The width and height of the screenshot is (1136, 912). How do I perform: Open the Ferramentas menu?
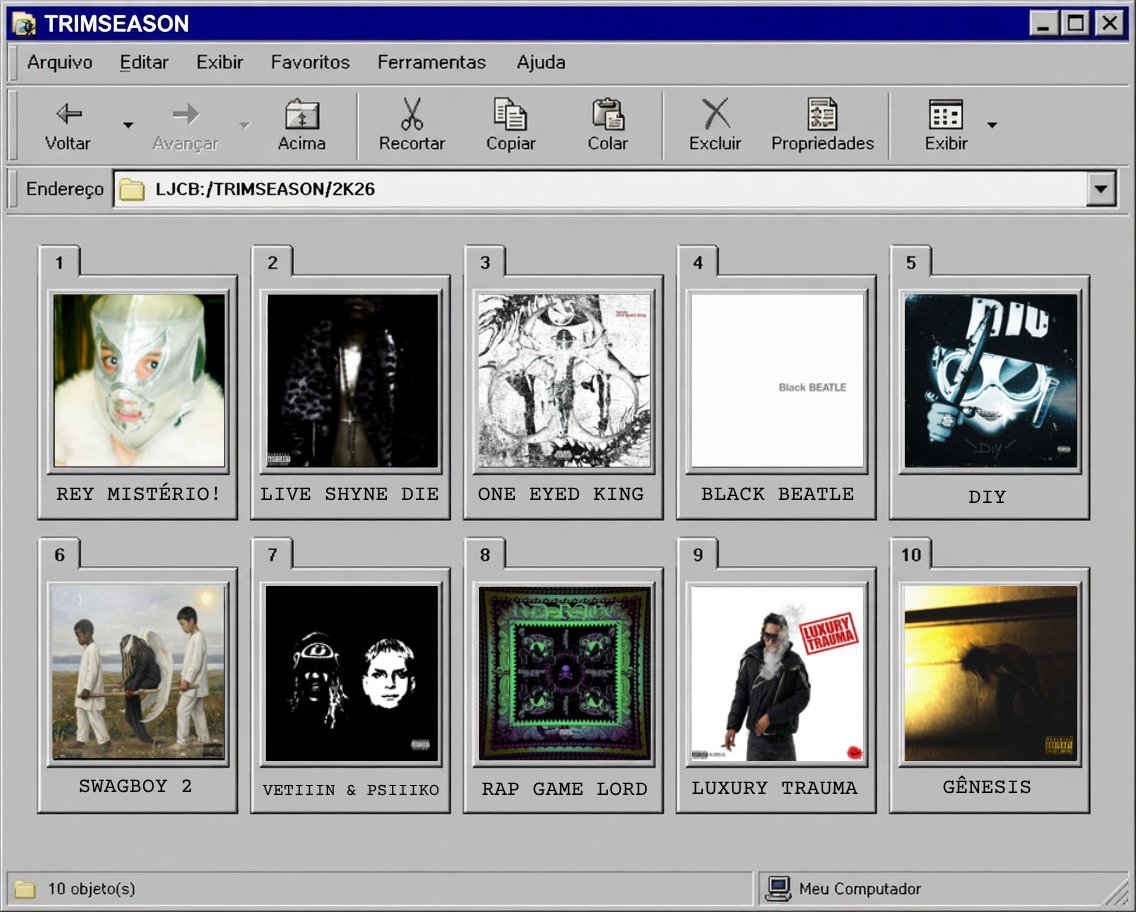coord(432,62)
